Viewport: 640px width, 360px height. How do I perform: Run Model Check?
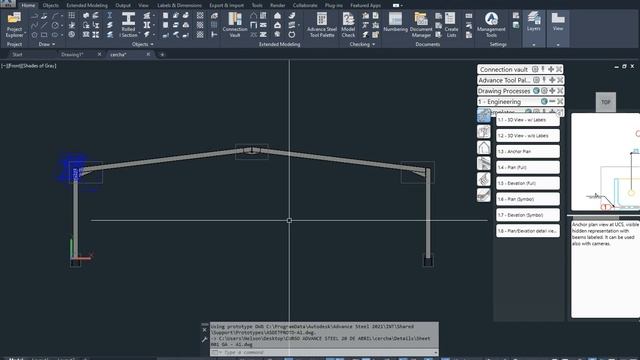coord(348,25)
